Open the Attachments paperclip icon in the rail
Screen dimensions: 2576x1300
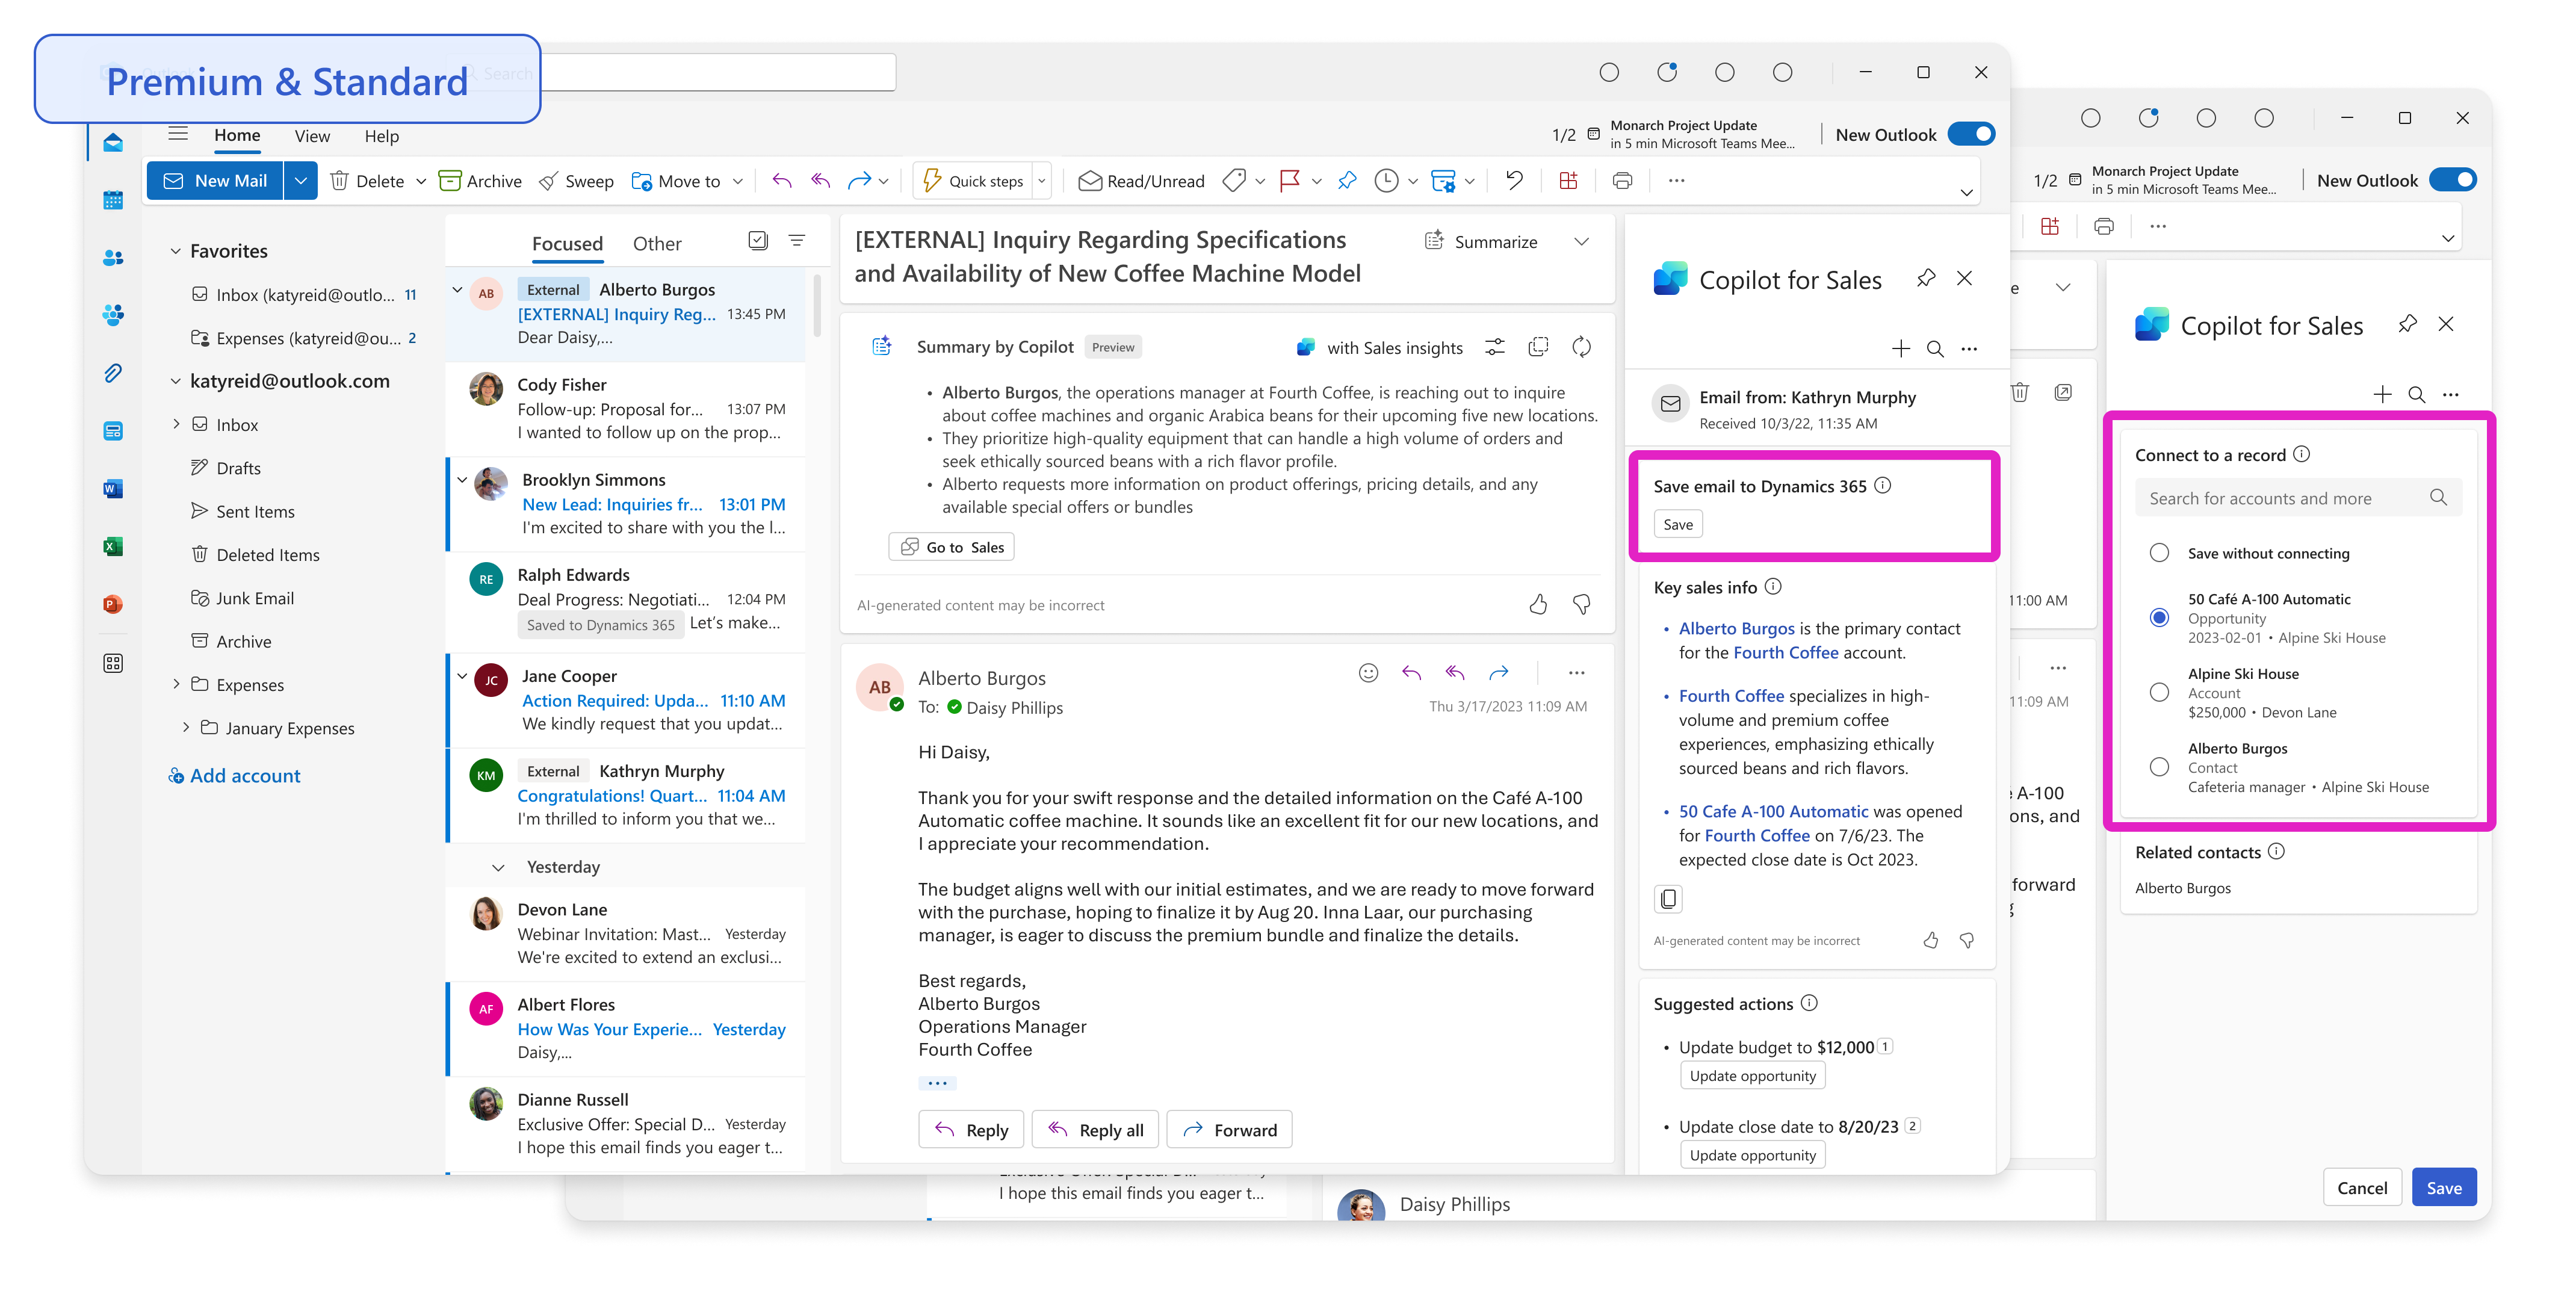click(113, 372)
